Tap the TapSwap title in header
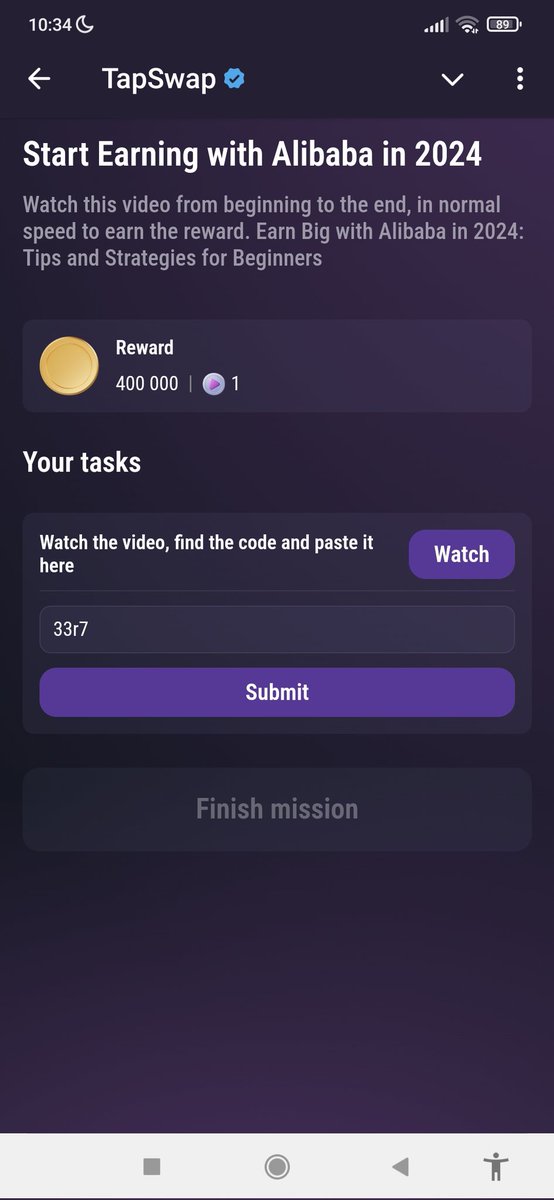The height and width of the screenshot is (1200, 554). 159,80
